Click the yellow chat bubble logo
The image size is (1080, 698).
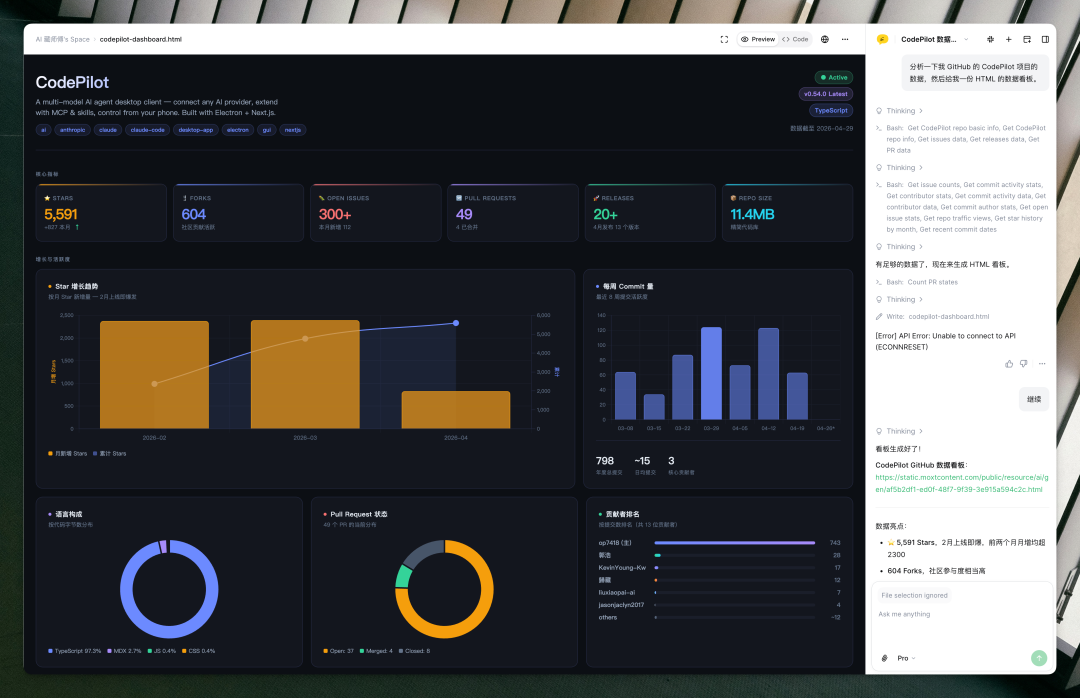[882, 39]
